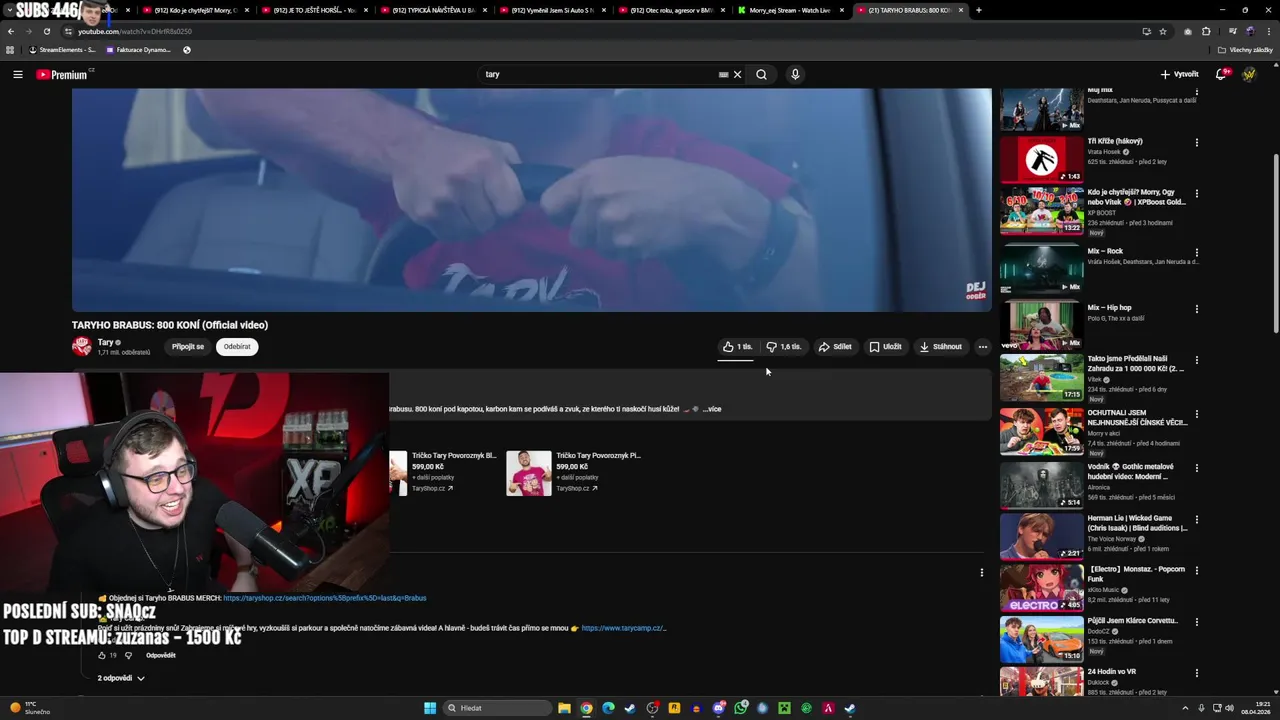
Task: Open a new browser tab
Action: click(978, 10)
